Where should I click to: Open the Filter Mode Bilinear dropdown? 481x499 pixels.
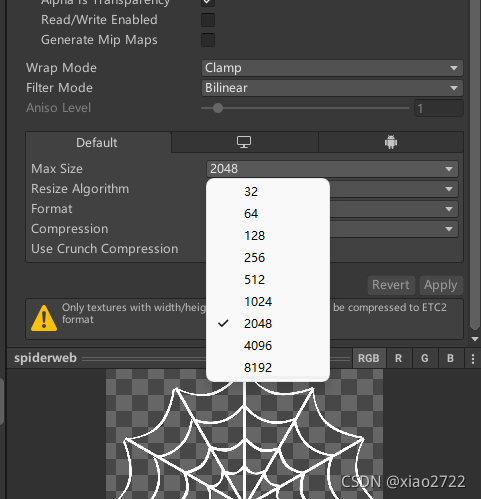click(x=332, y=88)
